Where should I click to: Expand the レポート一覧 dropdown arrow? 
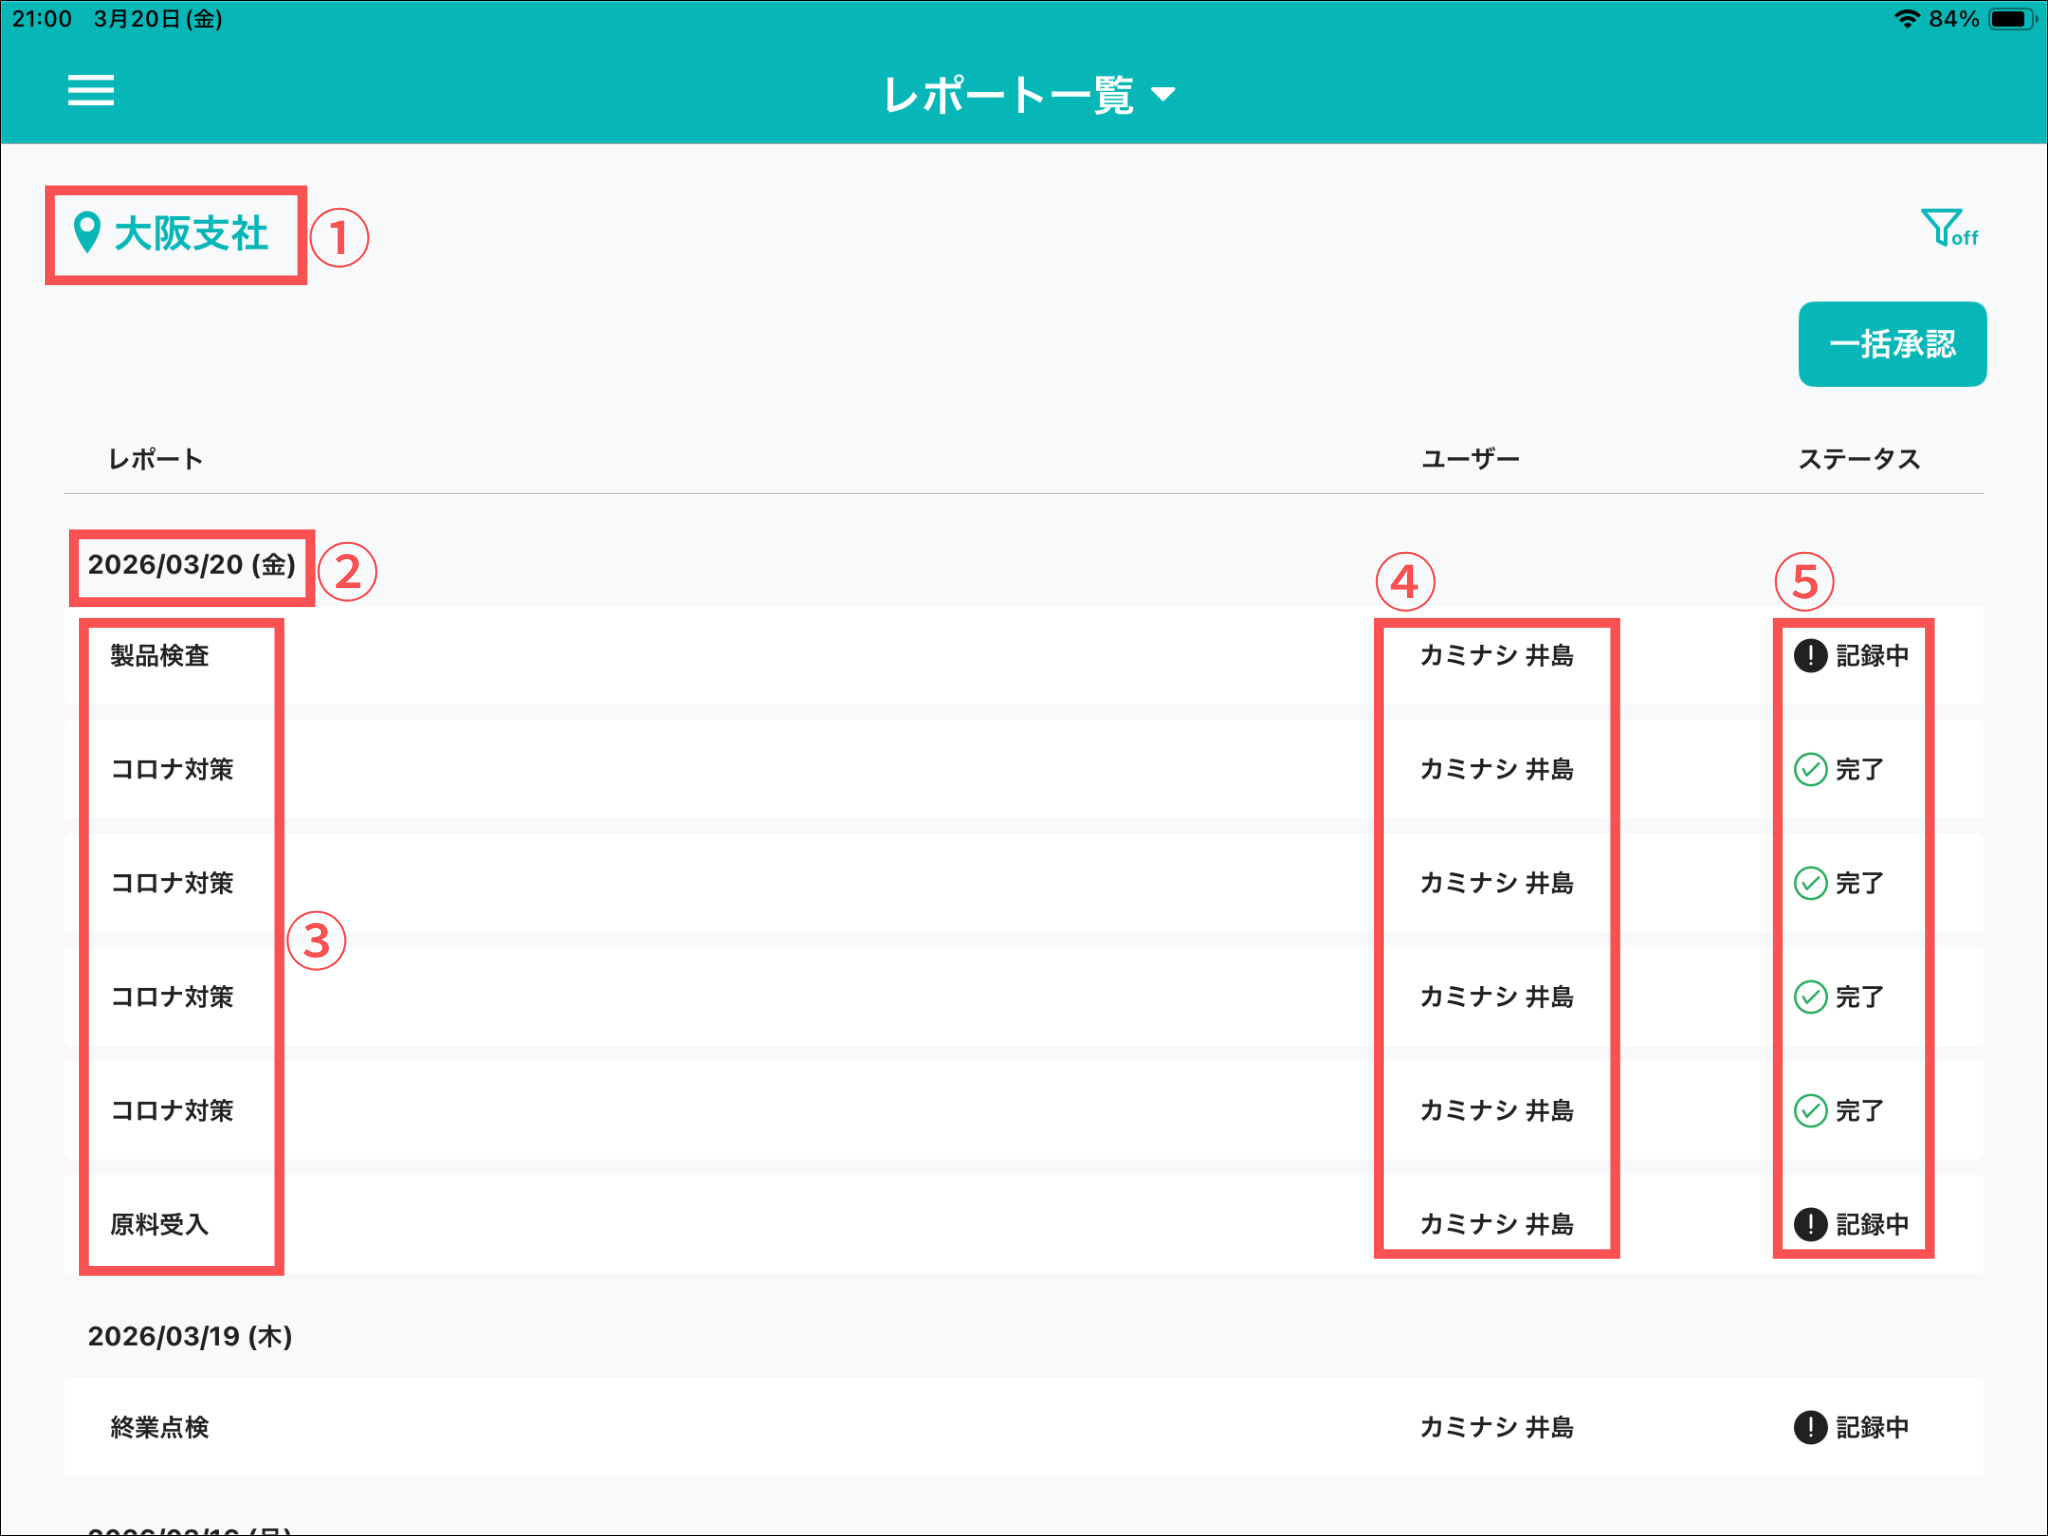click(1163, 95)
